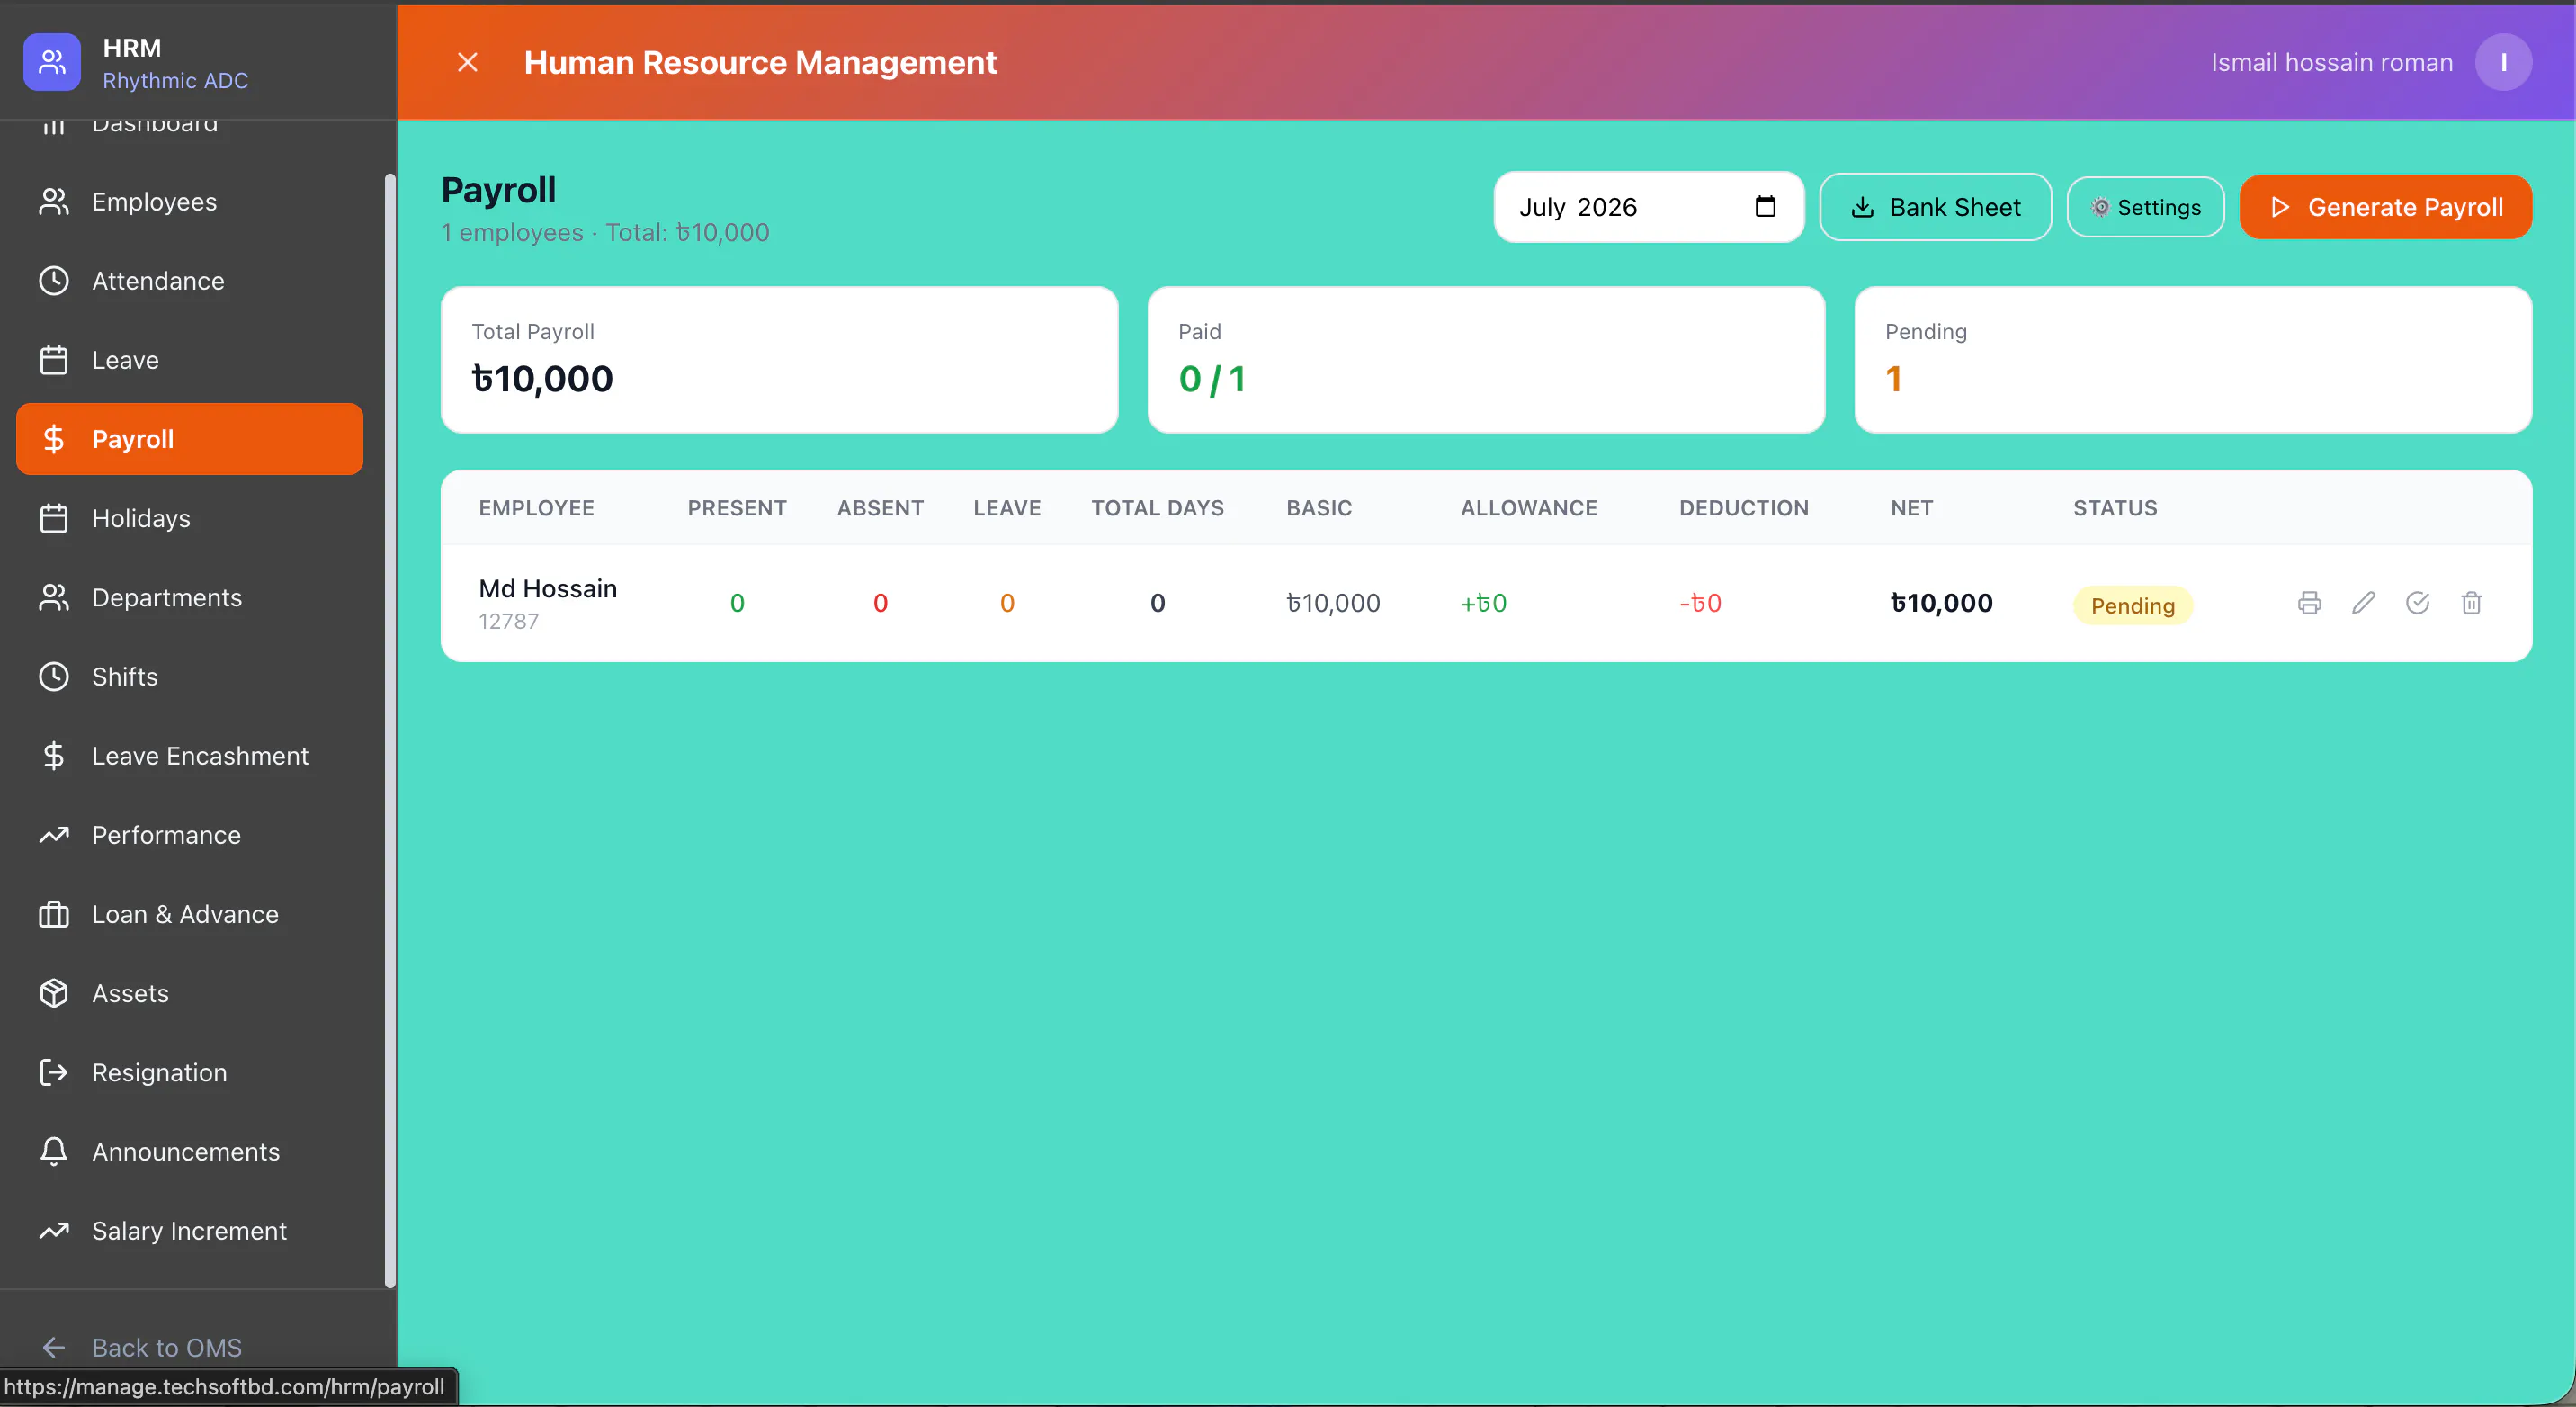Click the EMPLOYEE column header
The width and height of the screenshot is (2576, 1407).
click(536, 508)
